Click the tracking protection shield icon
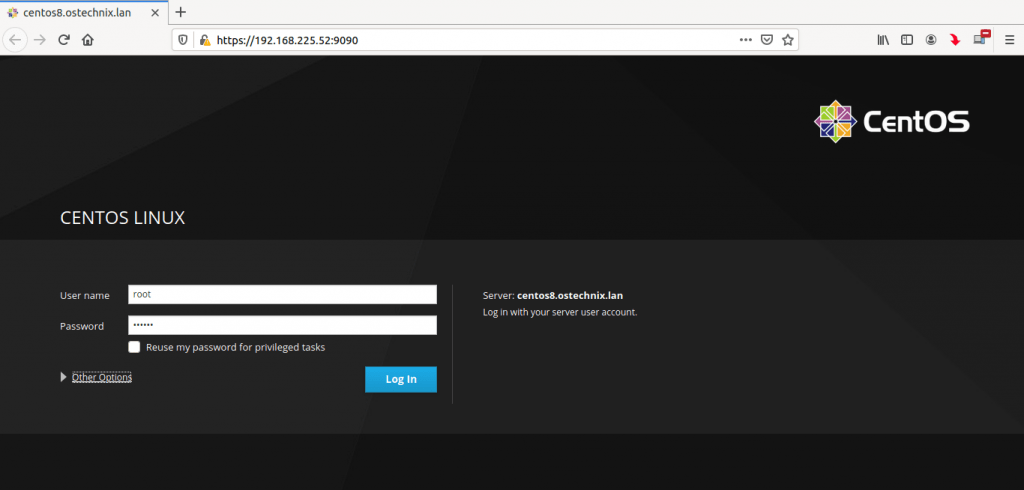 point(183,40)
